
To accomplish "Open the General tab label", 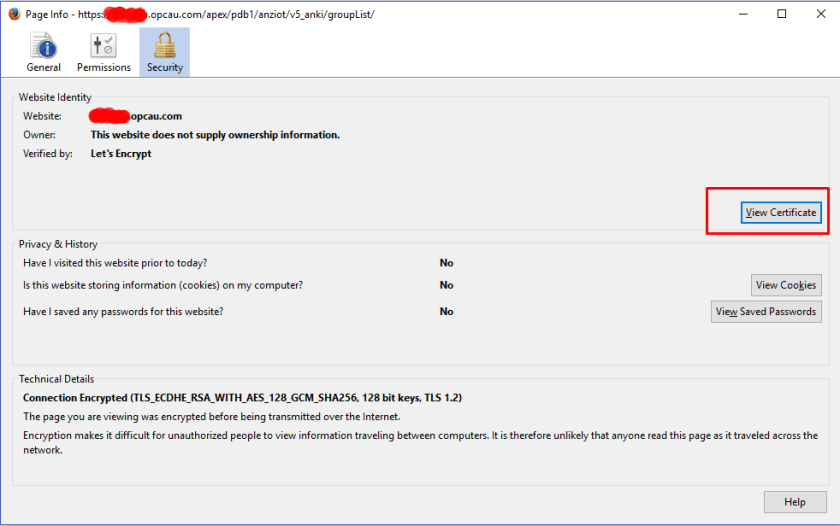I will [43, 68].
